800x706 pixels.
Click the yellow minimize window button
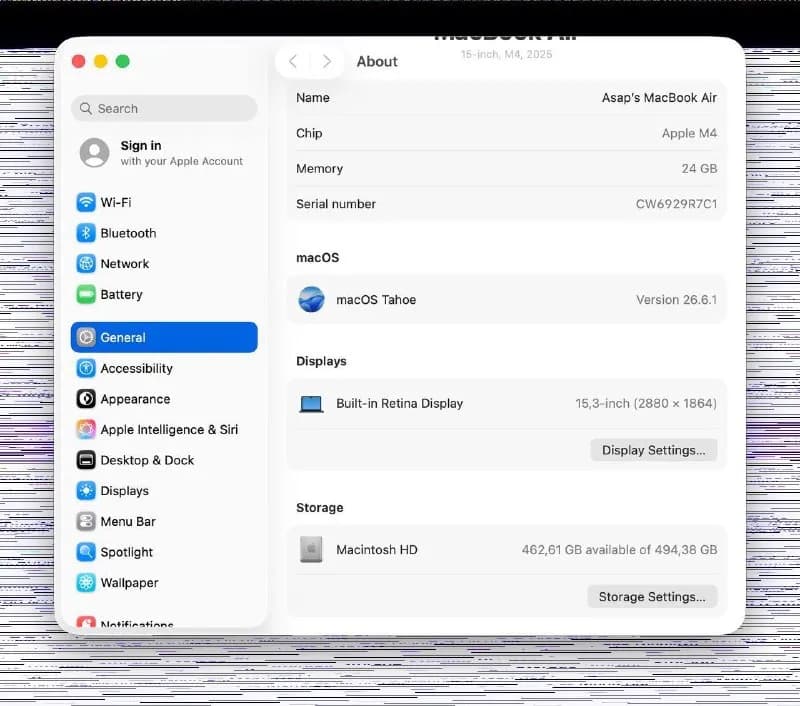pos(101,62)
